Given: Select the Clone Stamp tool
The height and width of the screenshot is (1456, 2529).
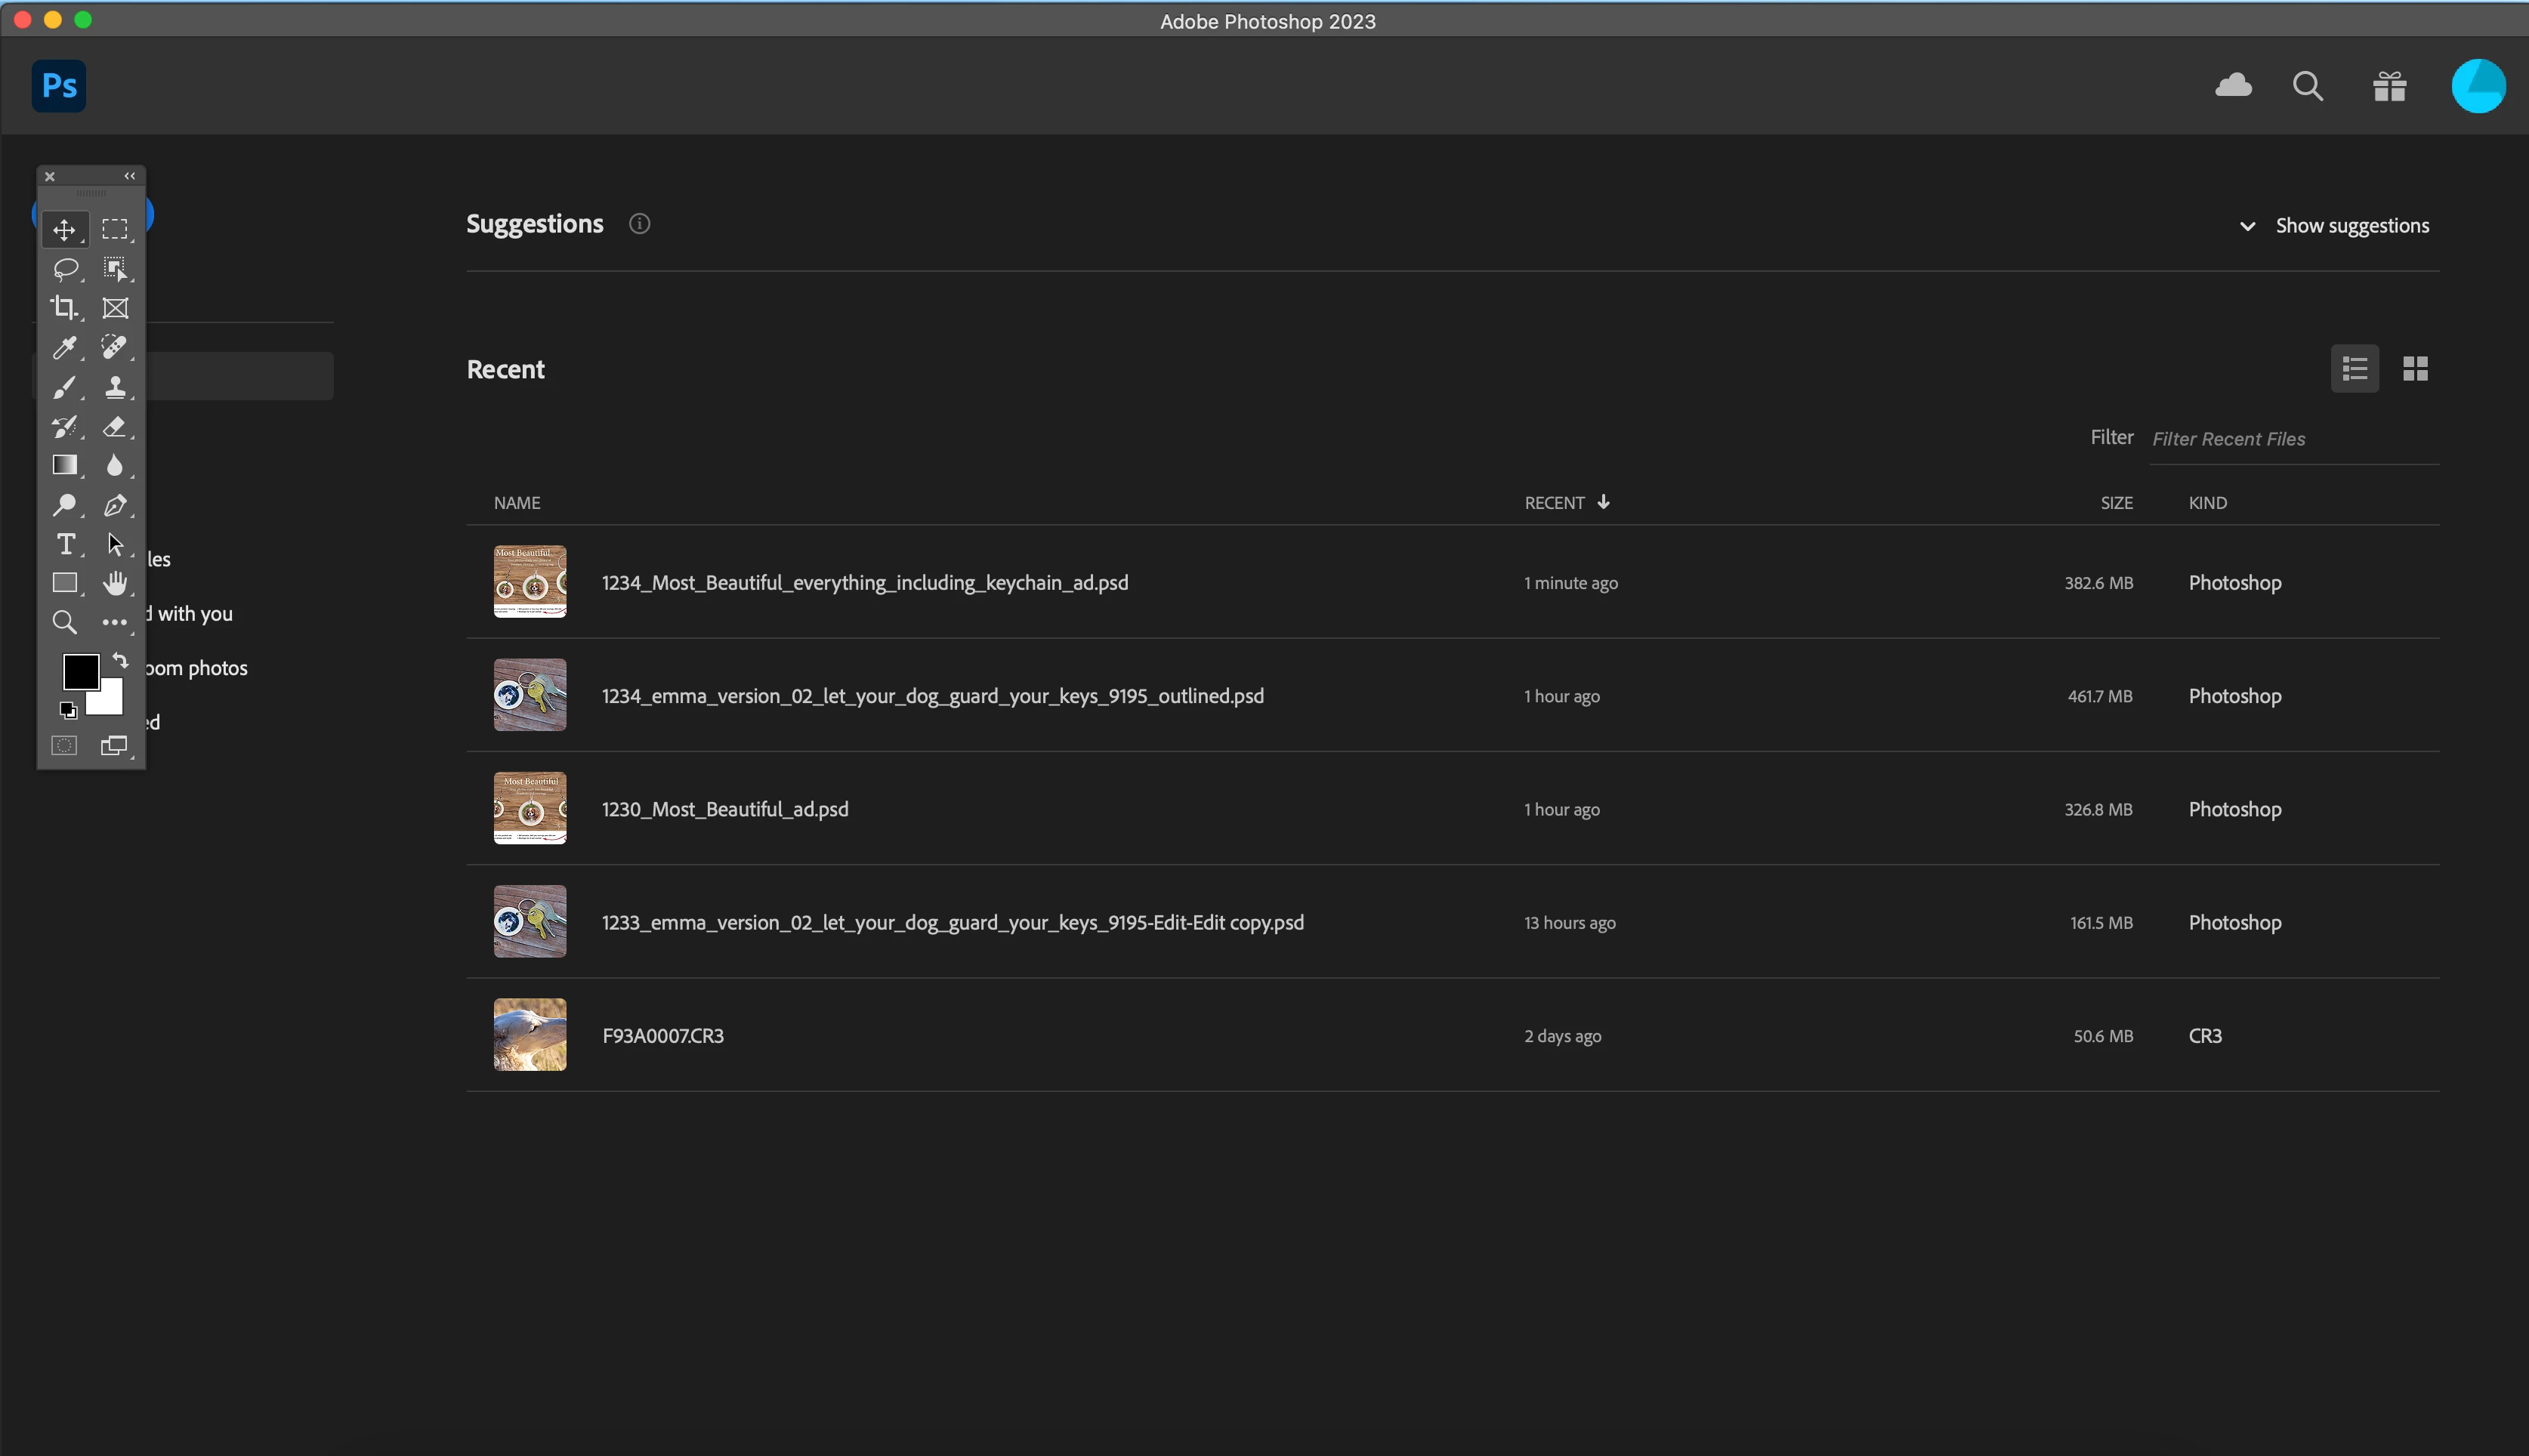Looking at the screenshot, I should [x=115, y=387].
